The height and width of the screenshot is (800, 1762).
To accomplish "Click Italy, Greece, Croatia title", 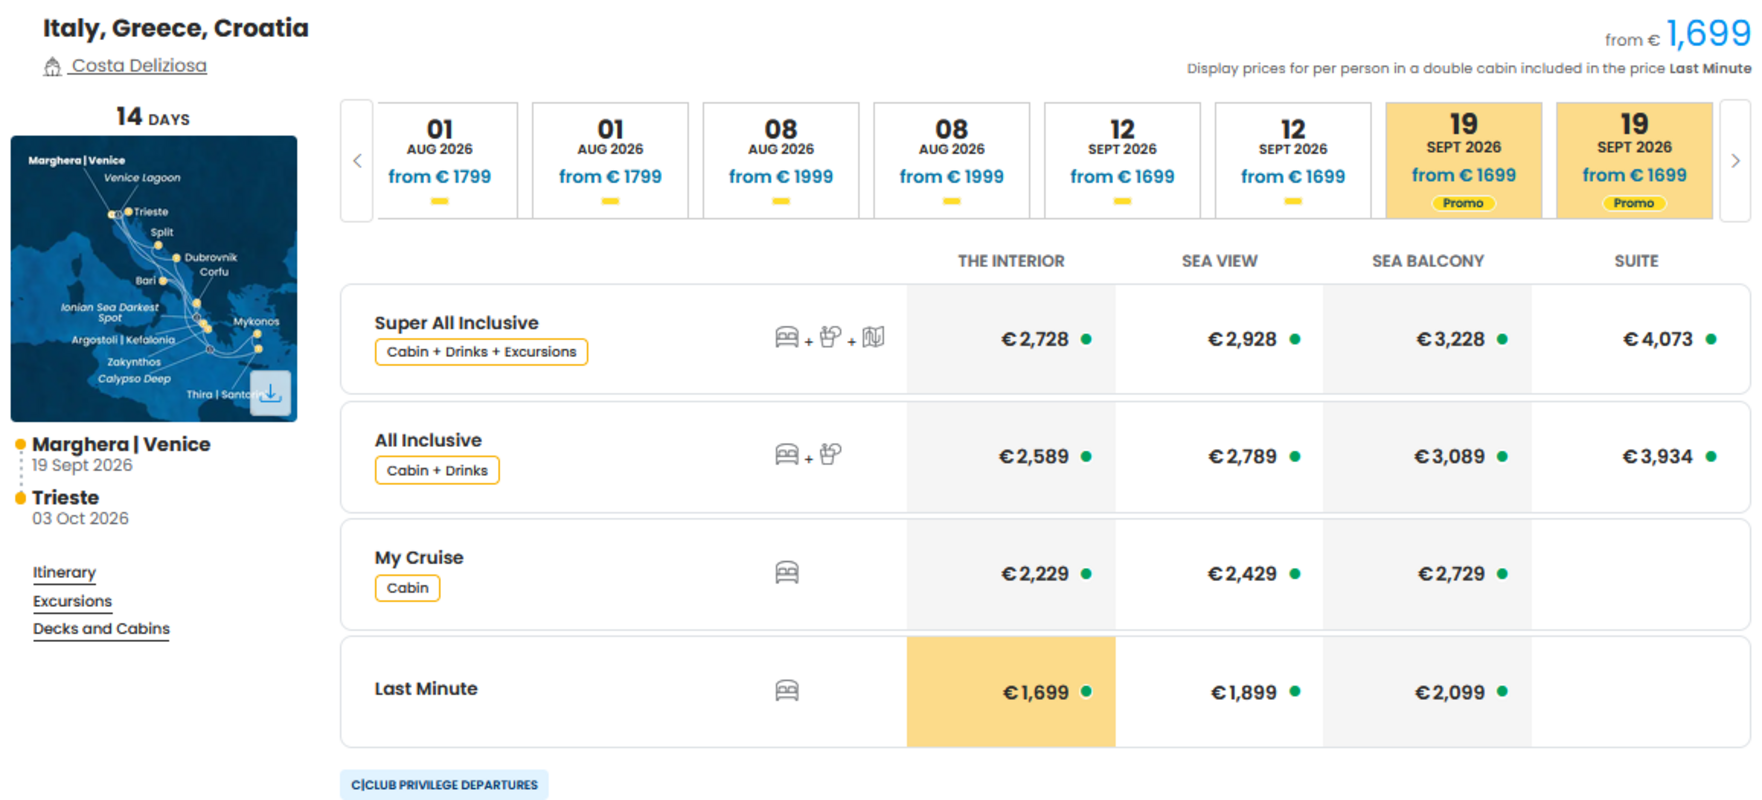I will (176, 28).
